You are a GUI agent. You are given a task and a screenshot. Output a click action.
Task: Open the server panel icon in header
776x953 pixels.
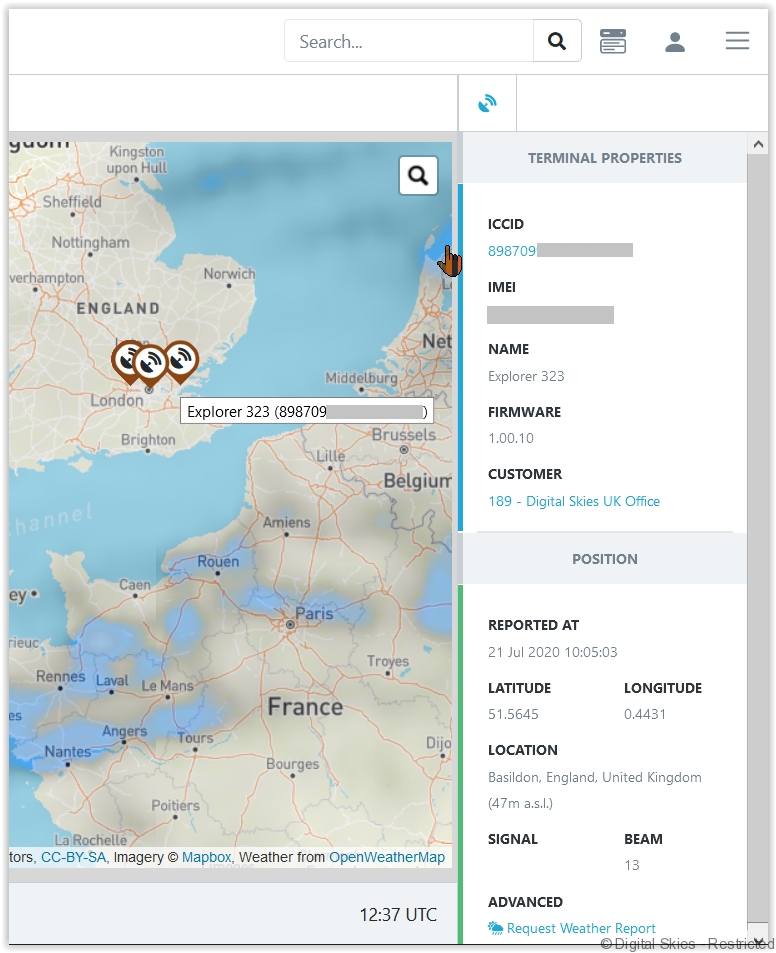click(613, 42)
